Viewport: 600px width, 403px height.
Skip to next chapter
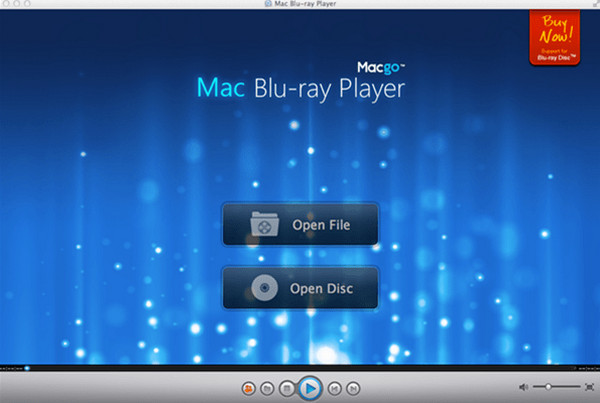353,389
